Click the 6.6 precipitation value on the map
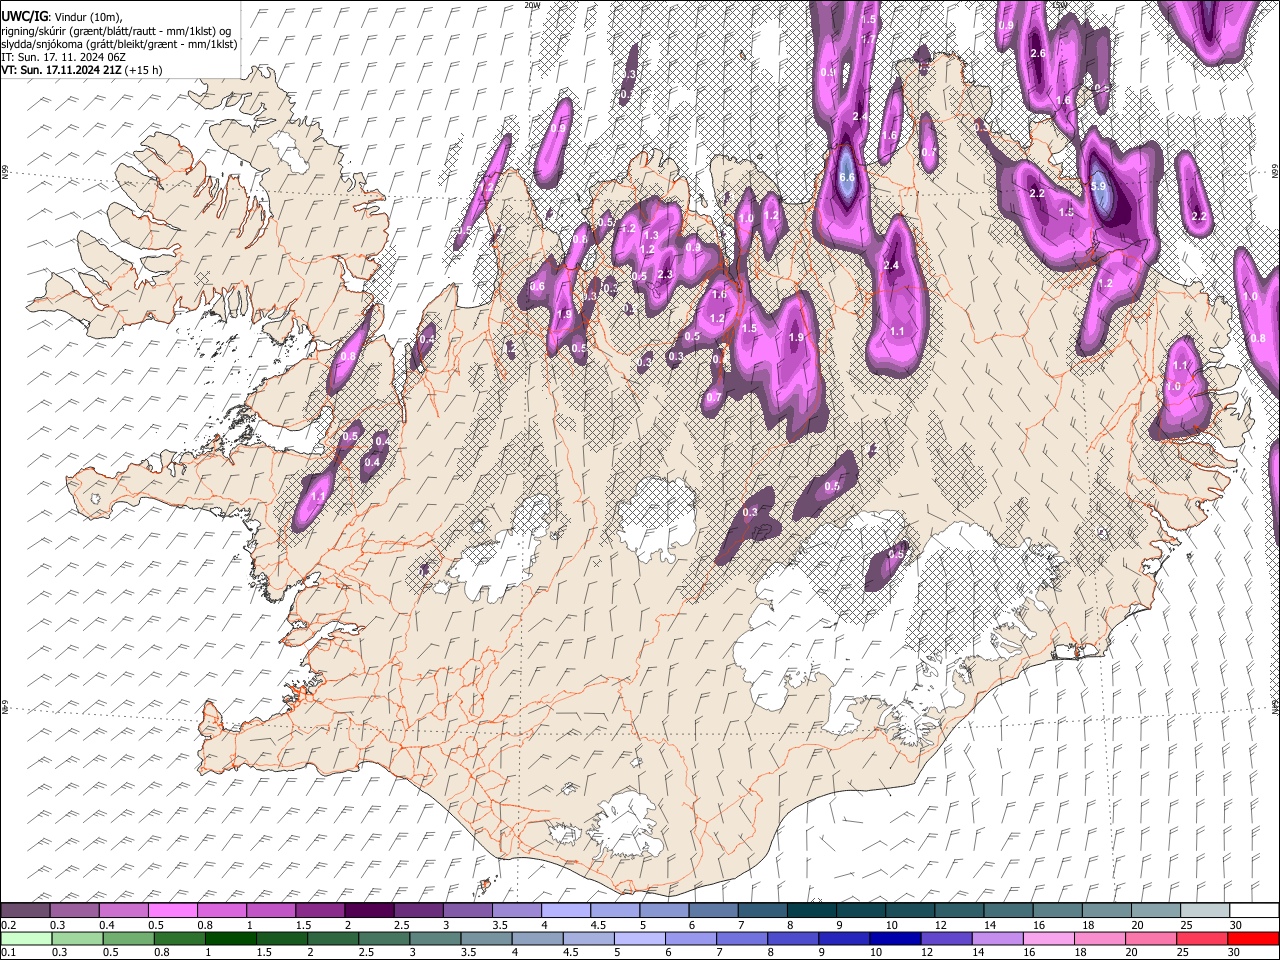 click(x=846, y=178)
